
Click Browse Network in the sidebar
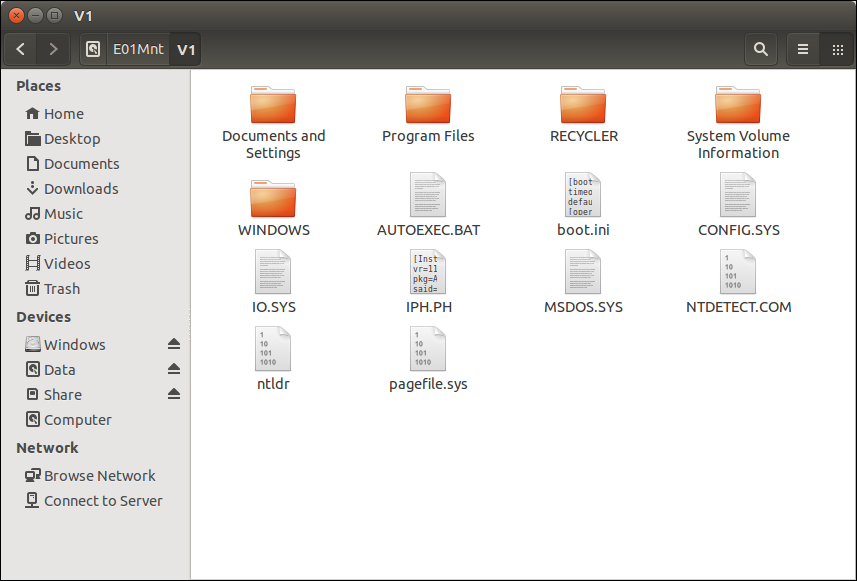coord(96,476)
